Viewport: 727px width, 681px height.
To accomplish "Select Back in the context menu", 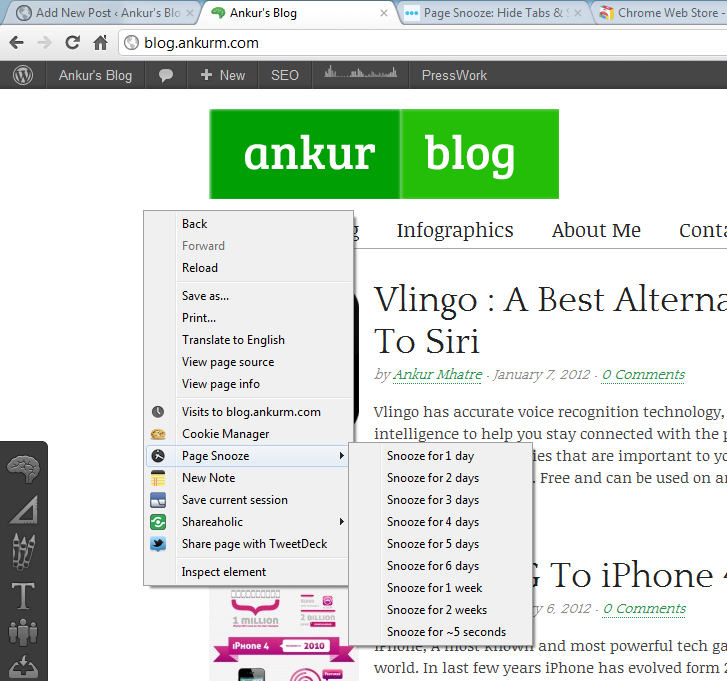I will [x=248, y=224].
